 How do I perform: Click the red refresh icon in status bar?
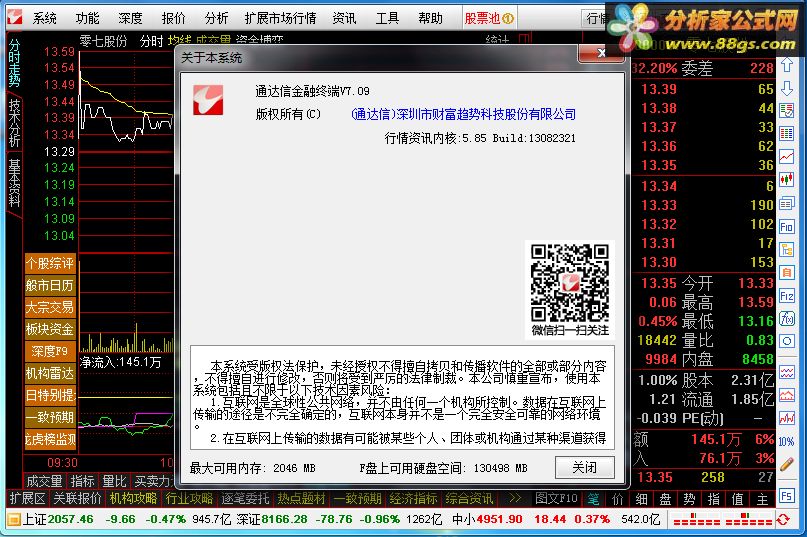(x=783, y=520)
